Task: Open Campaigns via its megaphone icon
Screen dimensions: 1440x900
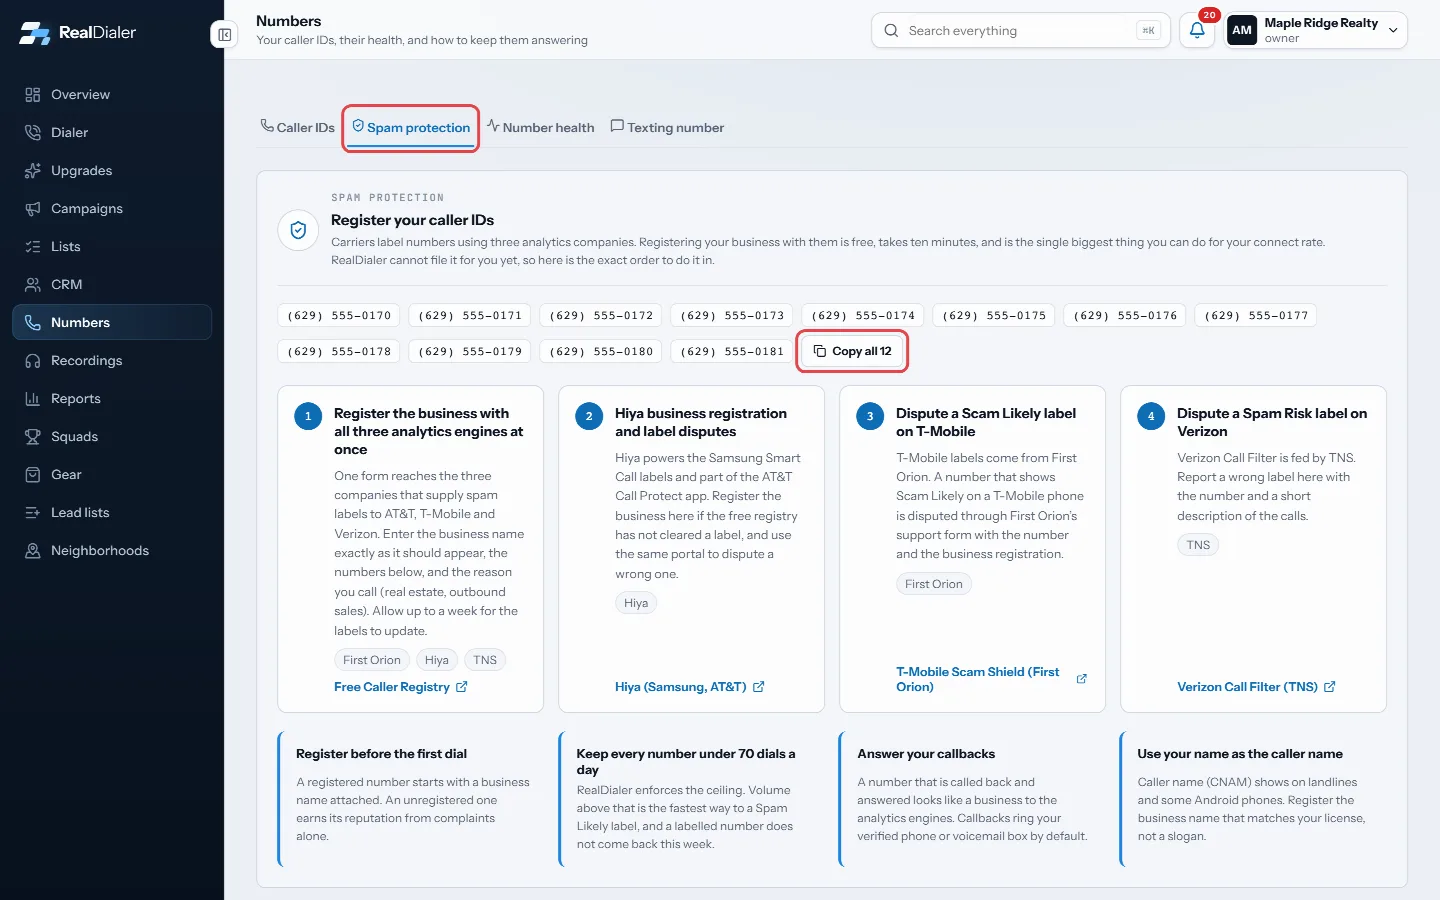Action: 33,209
